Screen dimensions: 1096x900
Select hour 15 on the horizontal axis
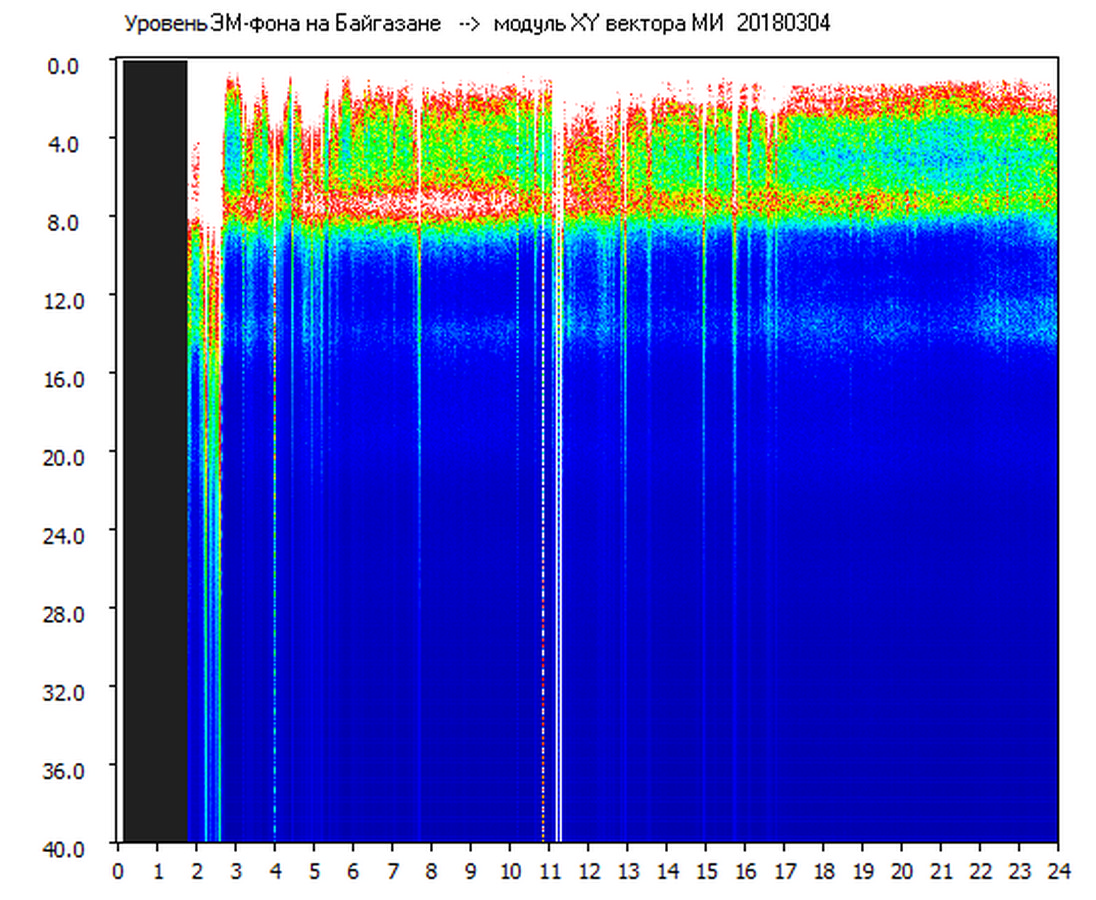click(705, 871)
